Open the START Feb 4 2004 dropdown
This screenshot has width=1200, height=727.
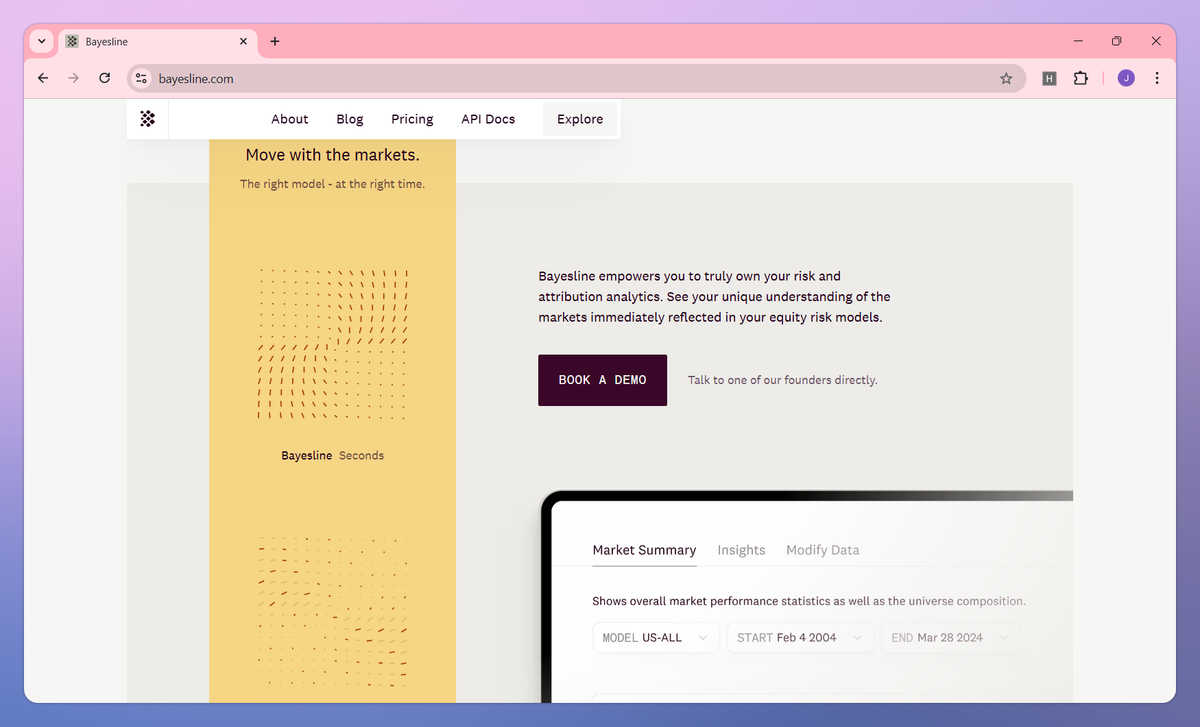point(800,637)
